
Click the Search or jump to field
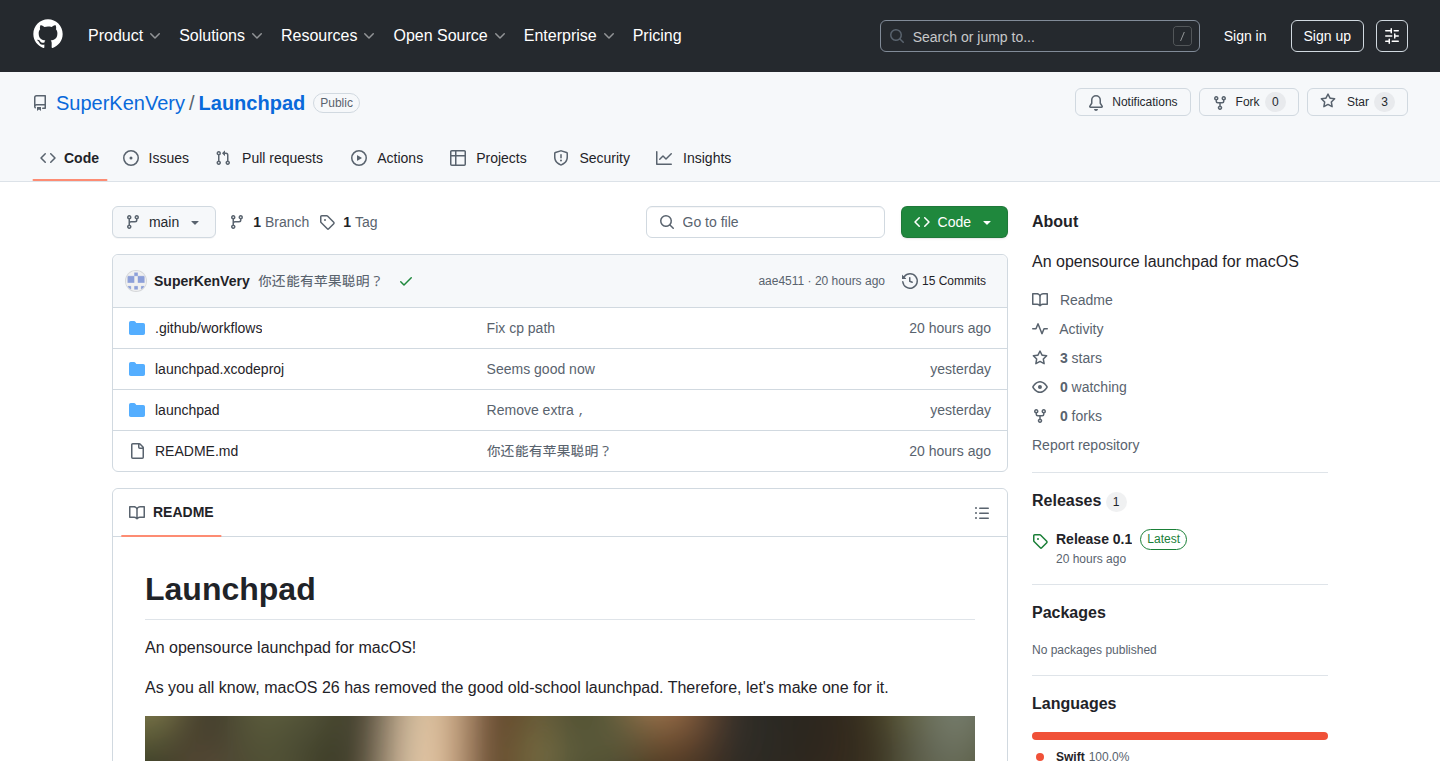(x=1040, y=36)
